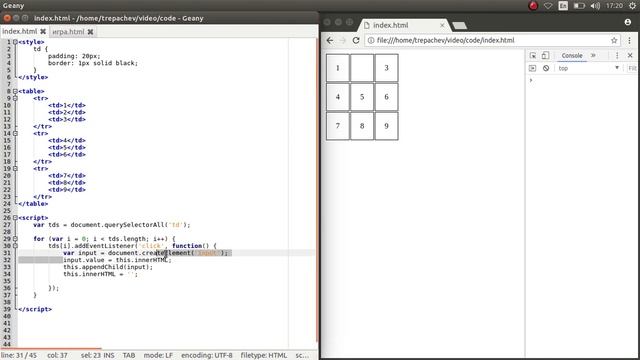
Task: Click 'encoding: UTF-8' in Geany status bar
Action: click(207, 355)
